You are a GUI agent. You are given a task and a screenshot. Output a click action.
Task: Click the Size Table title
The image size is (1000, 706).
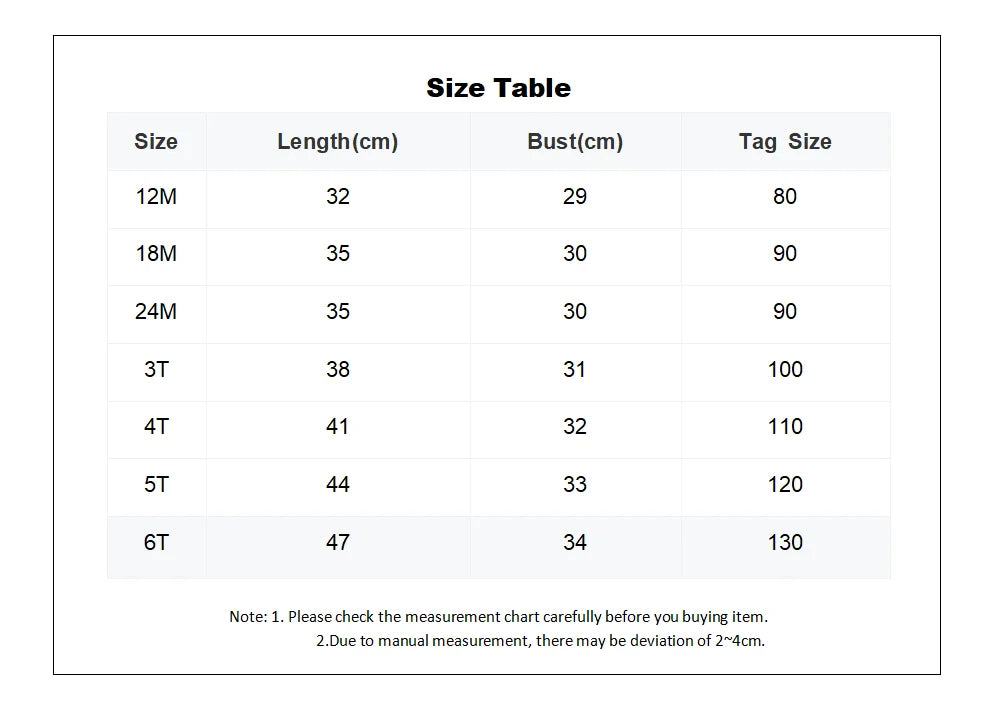pos(498,88)
